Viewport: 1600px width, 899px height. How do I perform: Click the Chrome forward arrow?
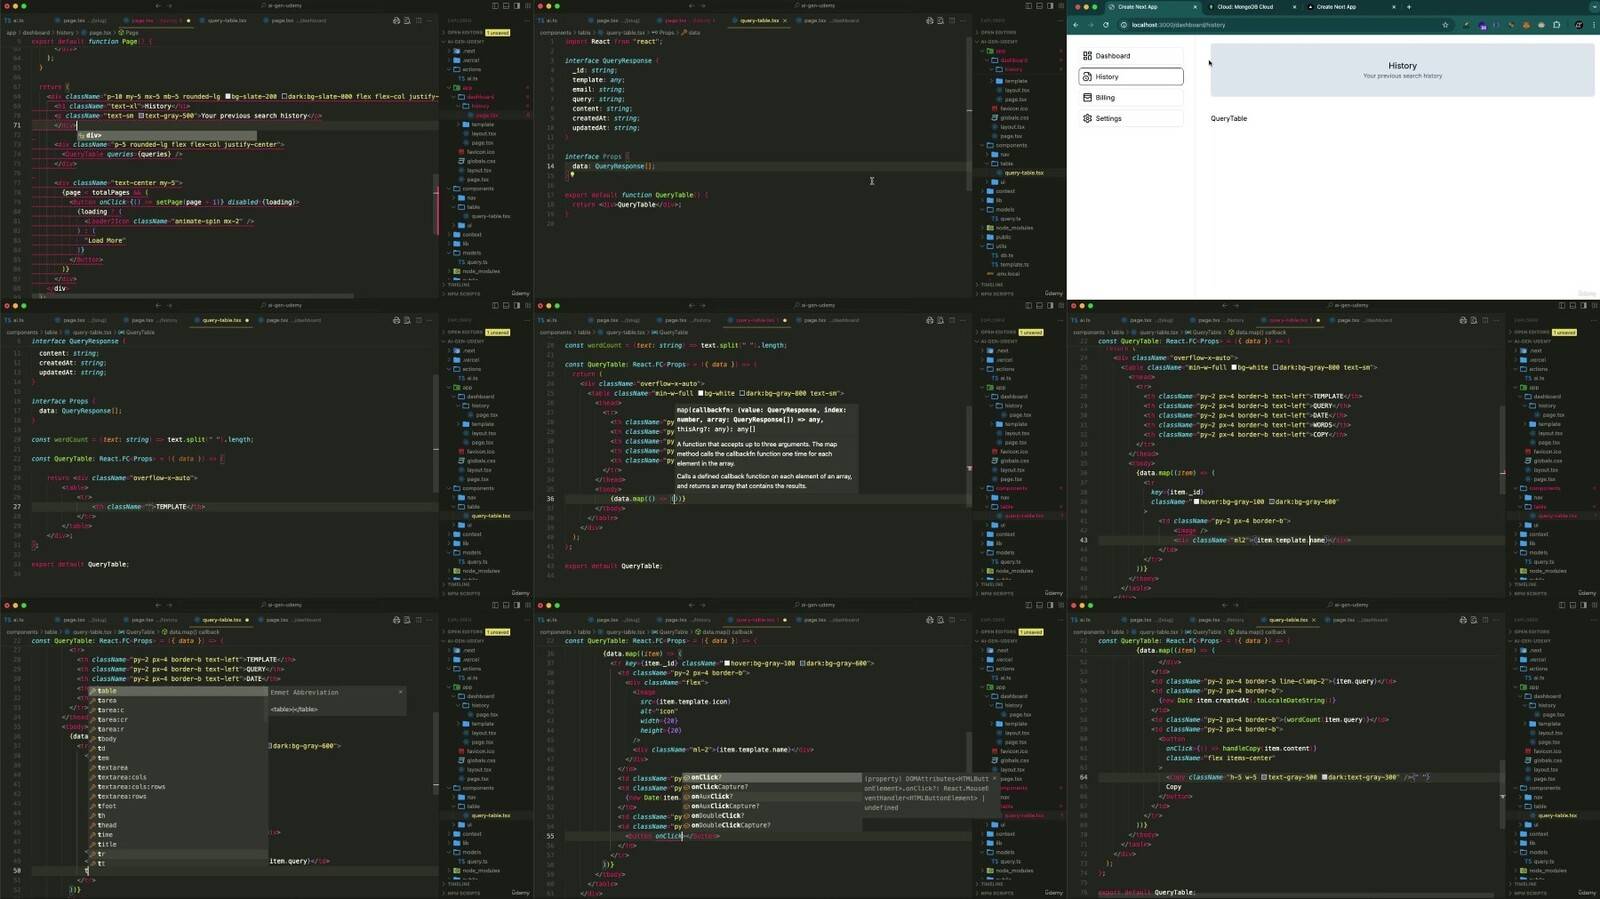(x=1090, y=25)
